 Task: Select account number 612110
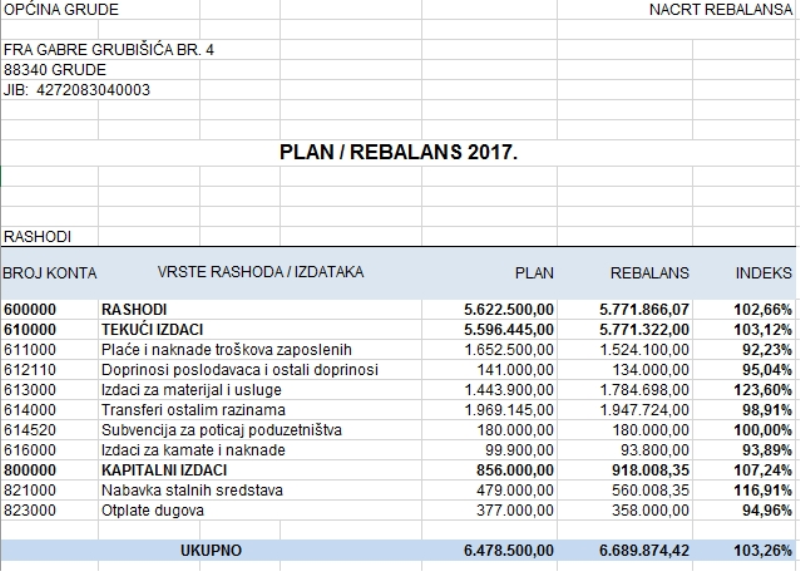pos(30,370)
